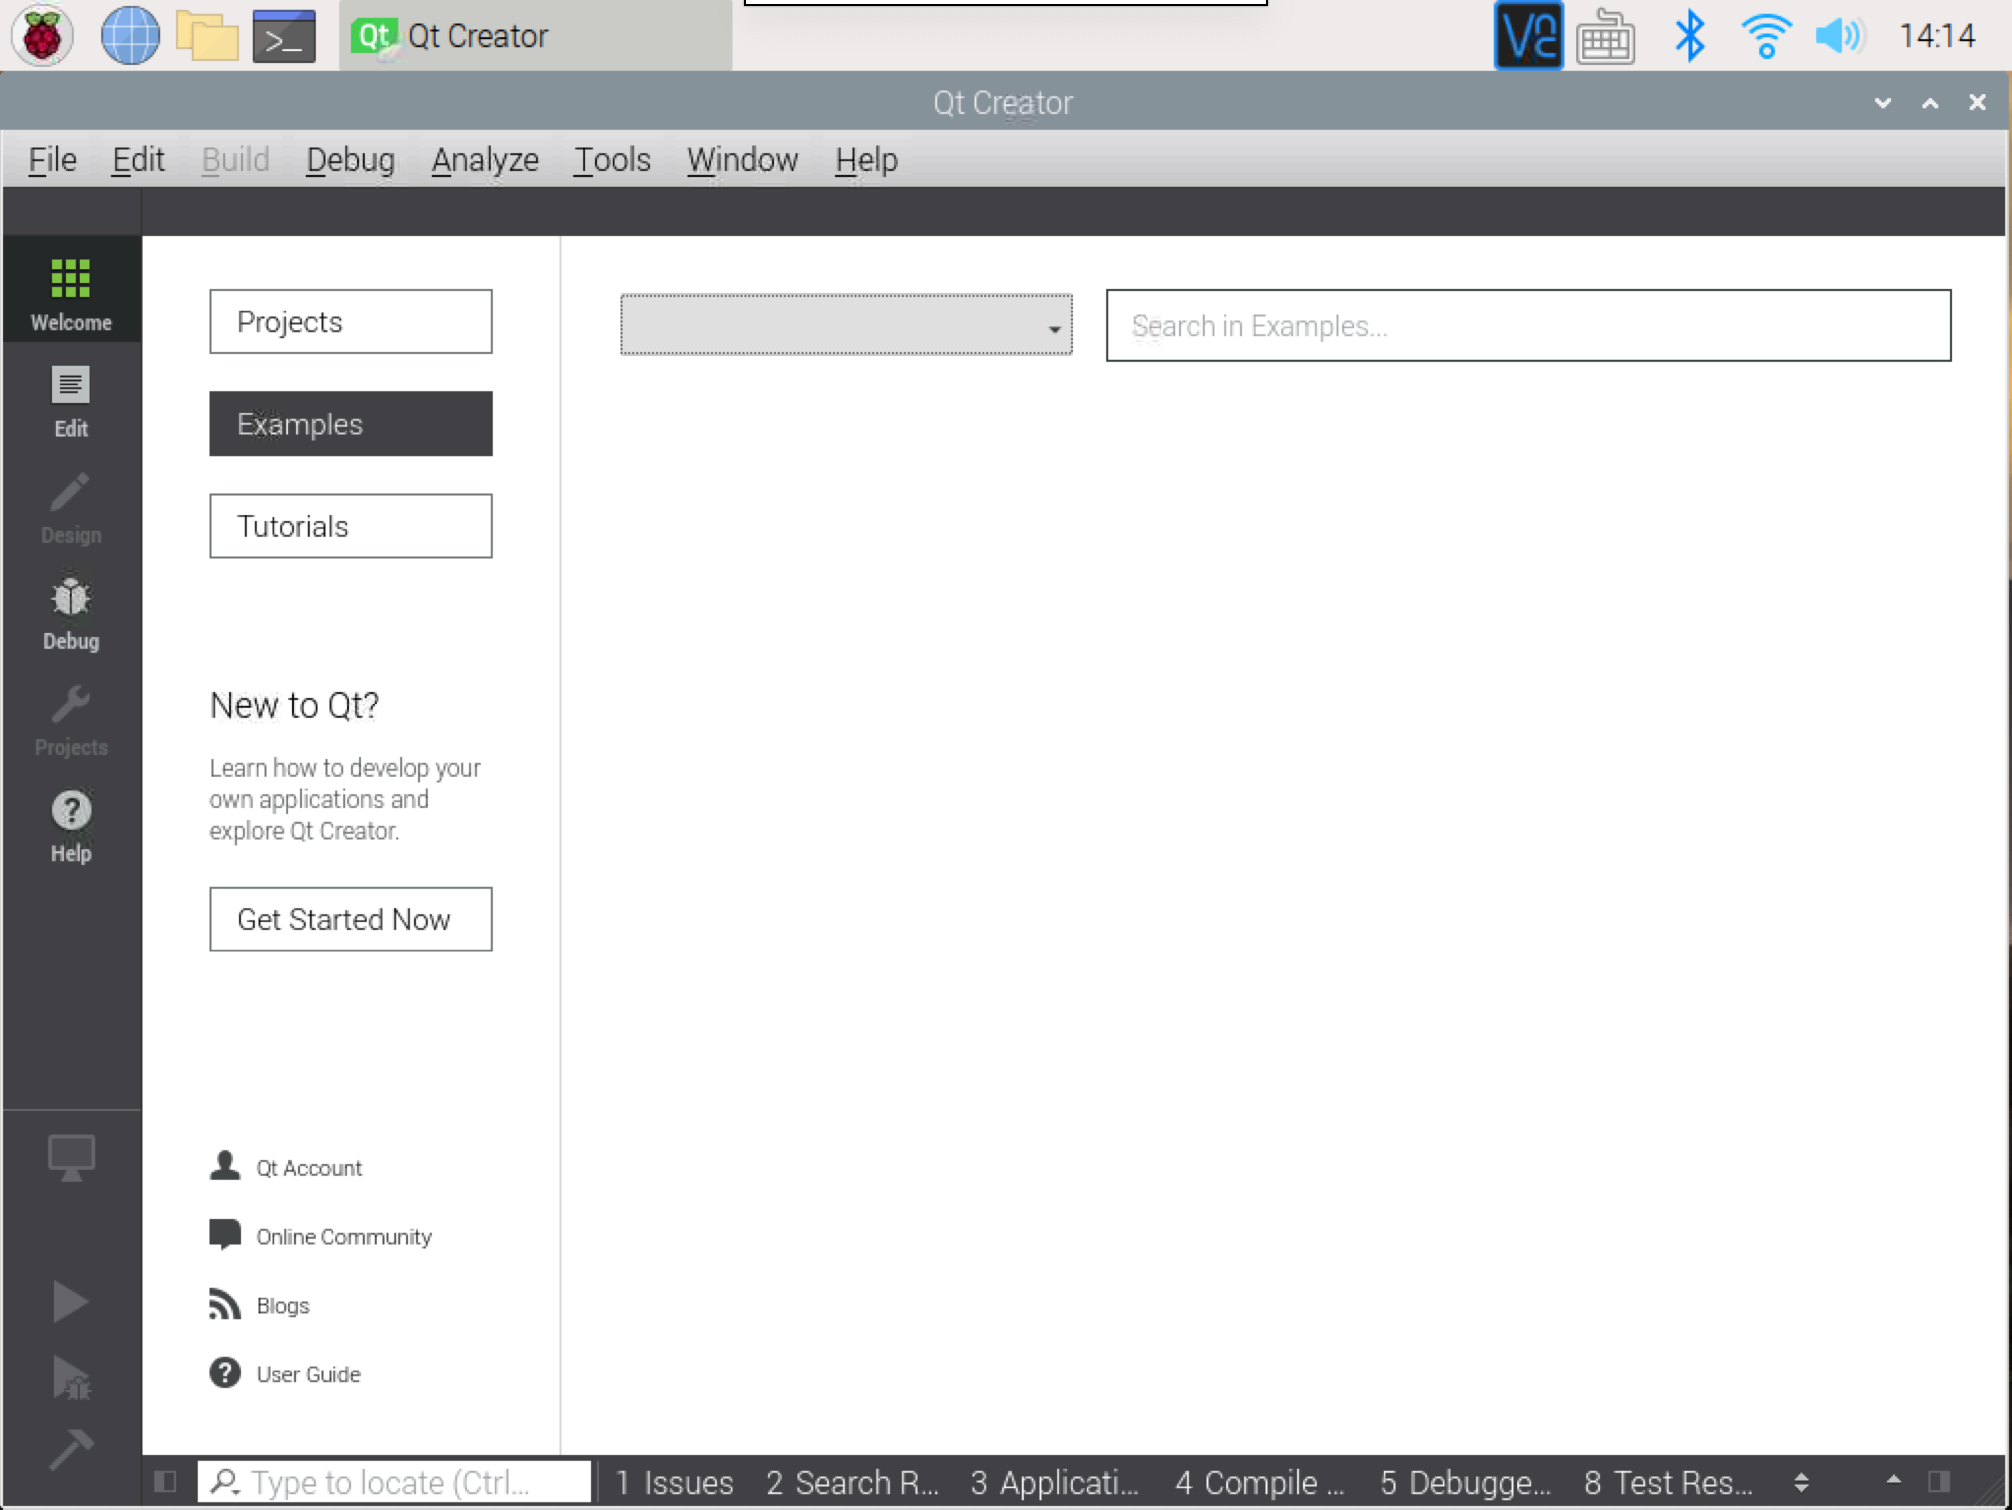Open VNC from the system tray
Viewport: 2012px width, 1510px height.
click(1528, 35)
